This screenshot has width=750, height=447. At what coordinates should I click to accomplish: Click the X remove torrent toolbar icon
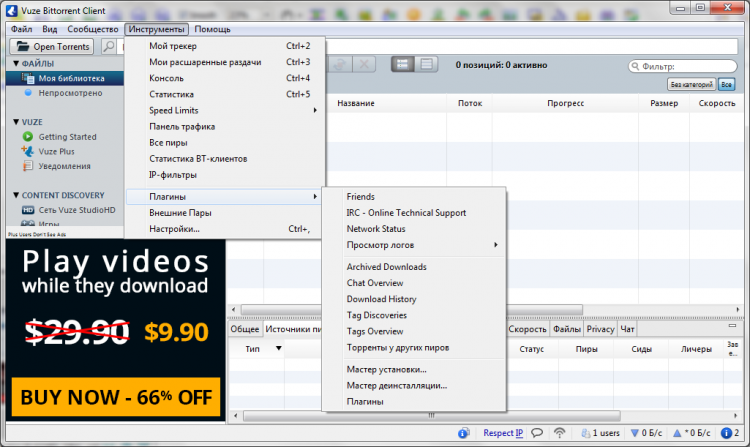(x=364, y=64)
